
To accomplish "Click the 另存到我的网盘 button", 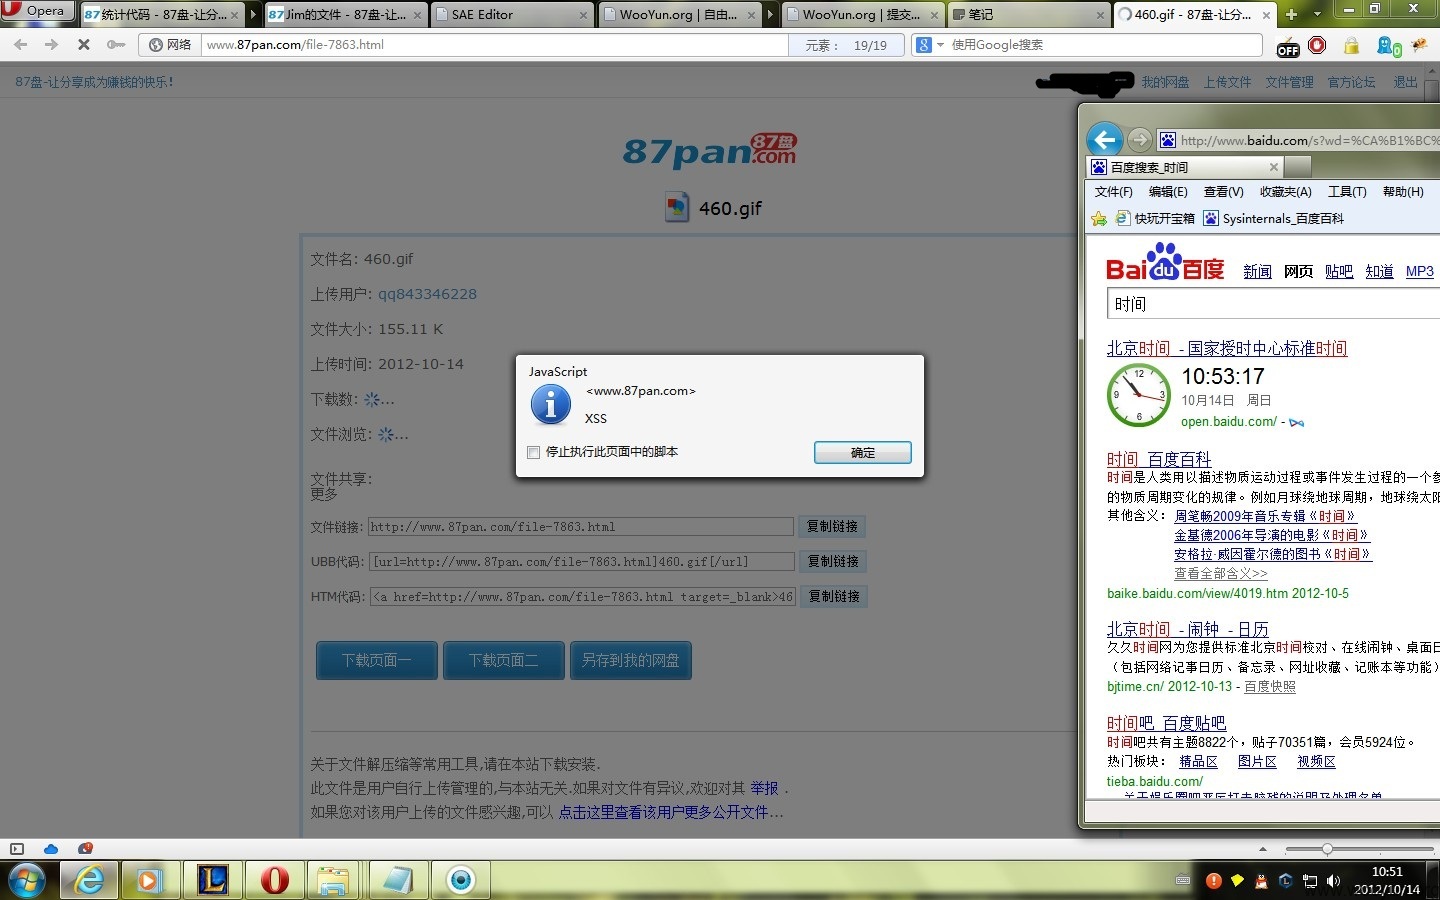I will (x=631, y=660).
